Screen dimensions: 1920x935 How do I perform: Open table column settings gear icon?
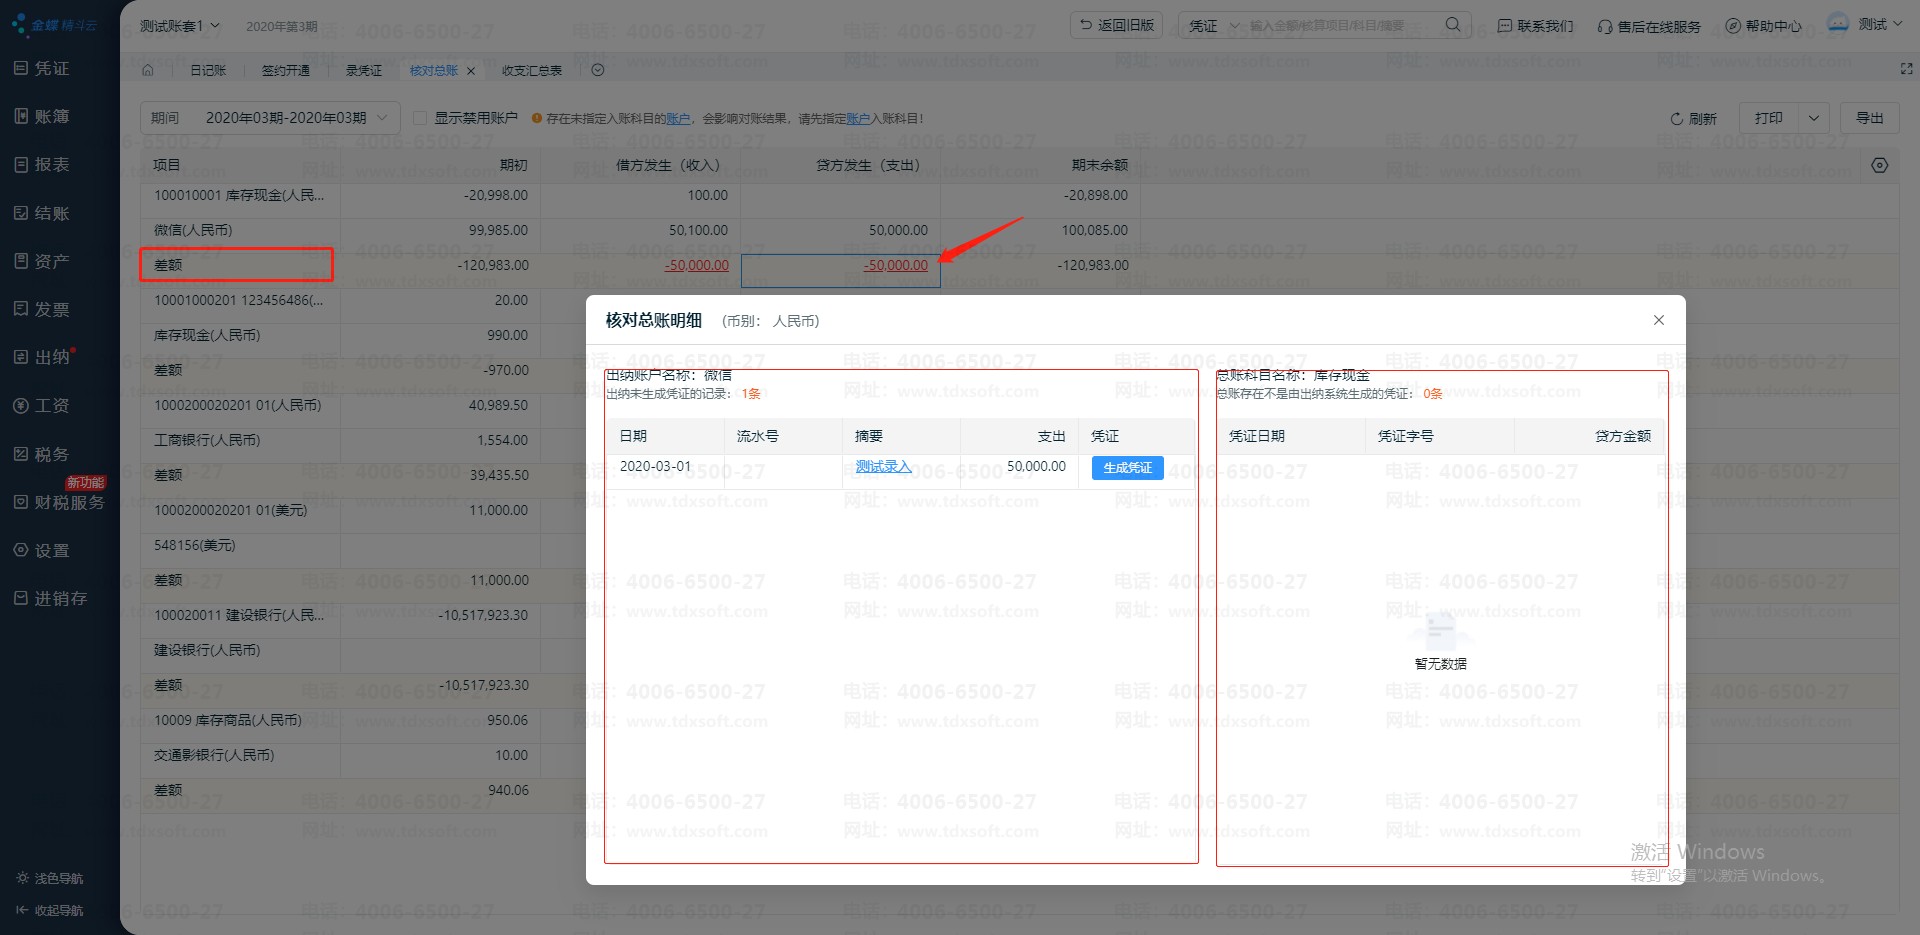tap(1879, 165)
